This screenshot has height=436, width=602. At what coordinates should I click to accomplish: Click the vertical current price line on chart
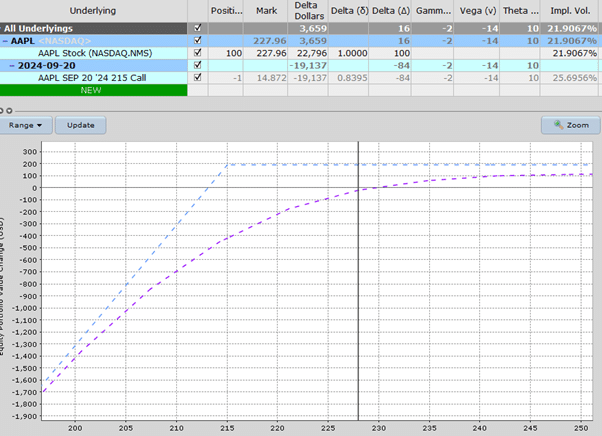click(x=358, y=280)
